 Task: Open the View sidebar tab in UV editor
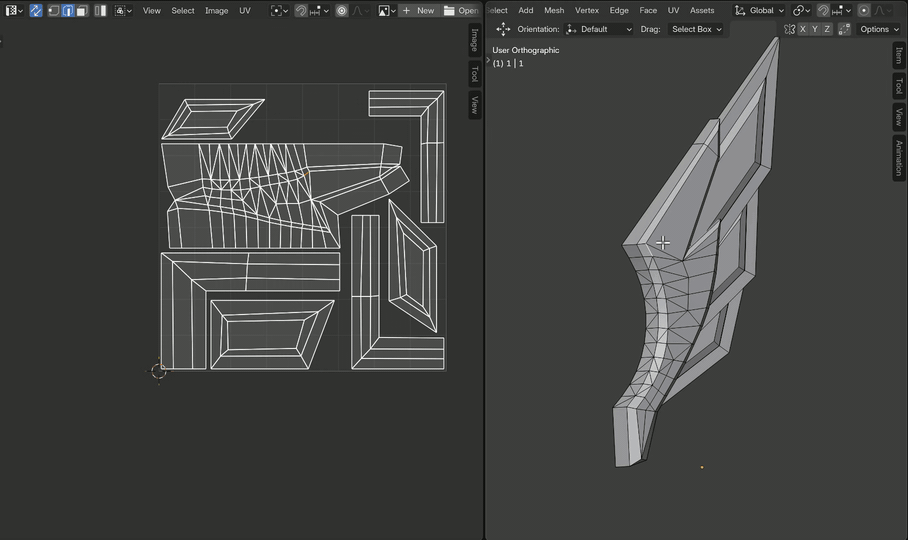(x=475, y=105)
